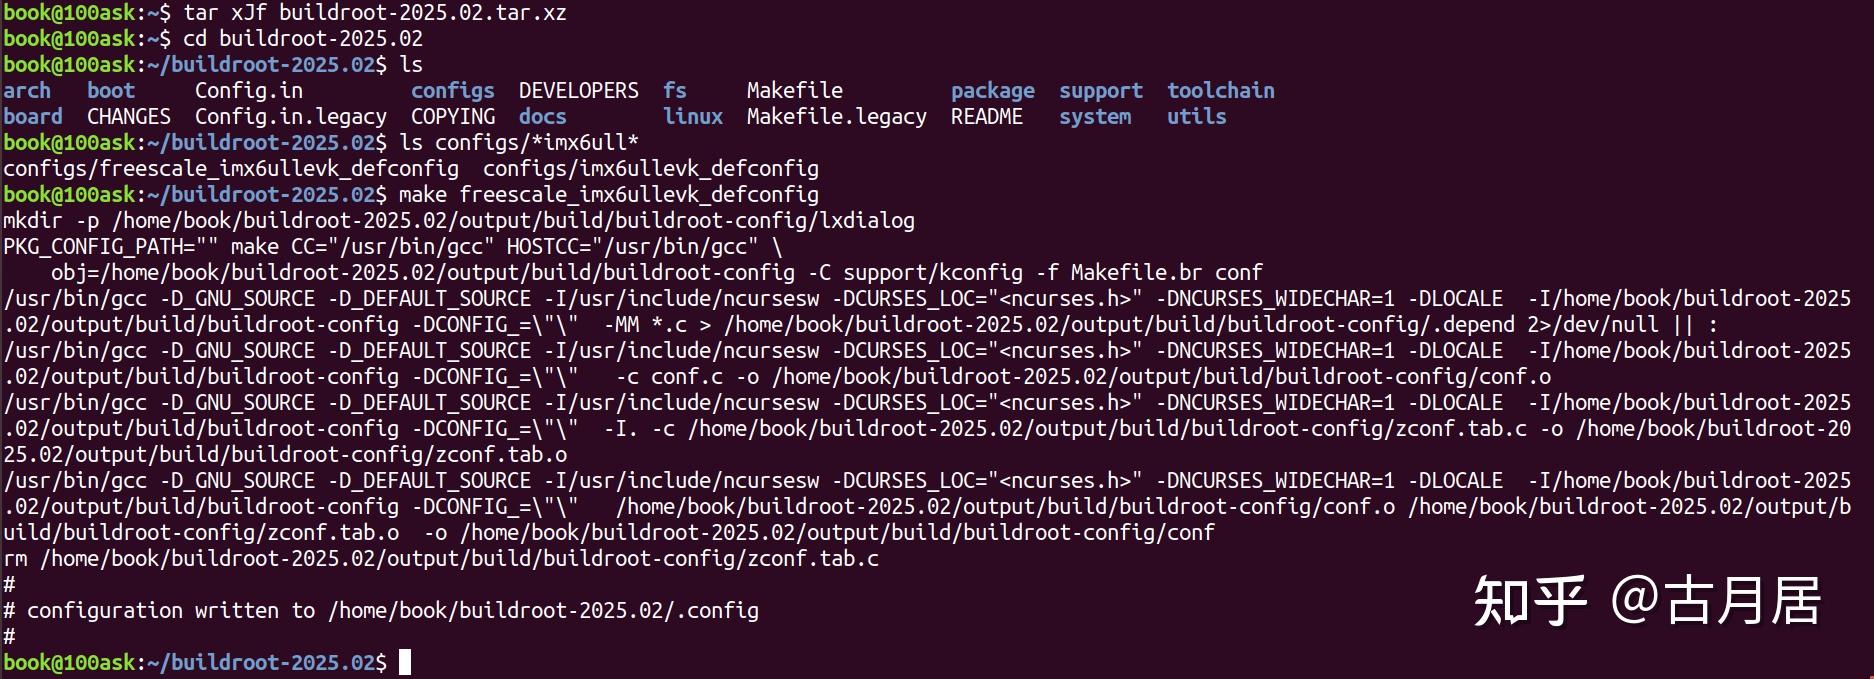Select the toolchain directory entry
Image resolution: width=1874 pixels, height=679 pixels.
pos(1220,91)
